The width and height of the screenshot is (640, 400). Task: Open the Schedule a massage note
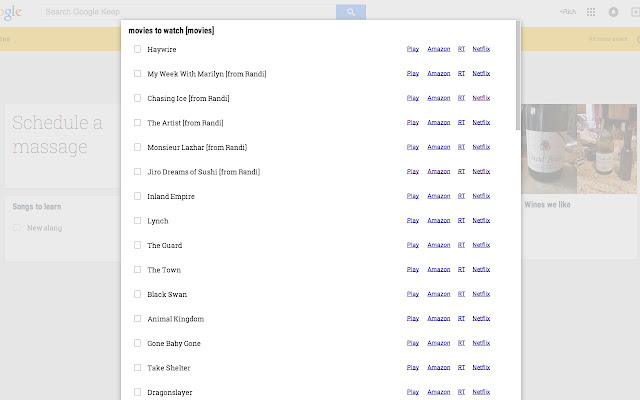pos(62,146)
